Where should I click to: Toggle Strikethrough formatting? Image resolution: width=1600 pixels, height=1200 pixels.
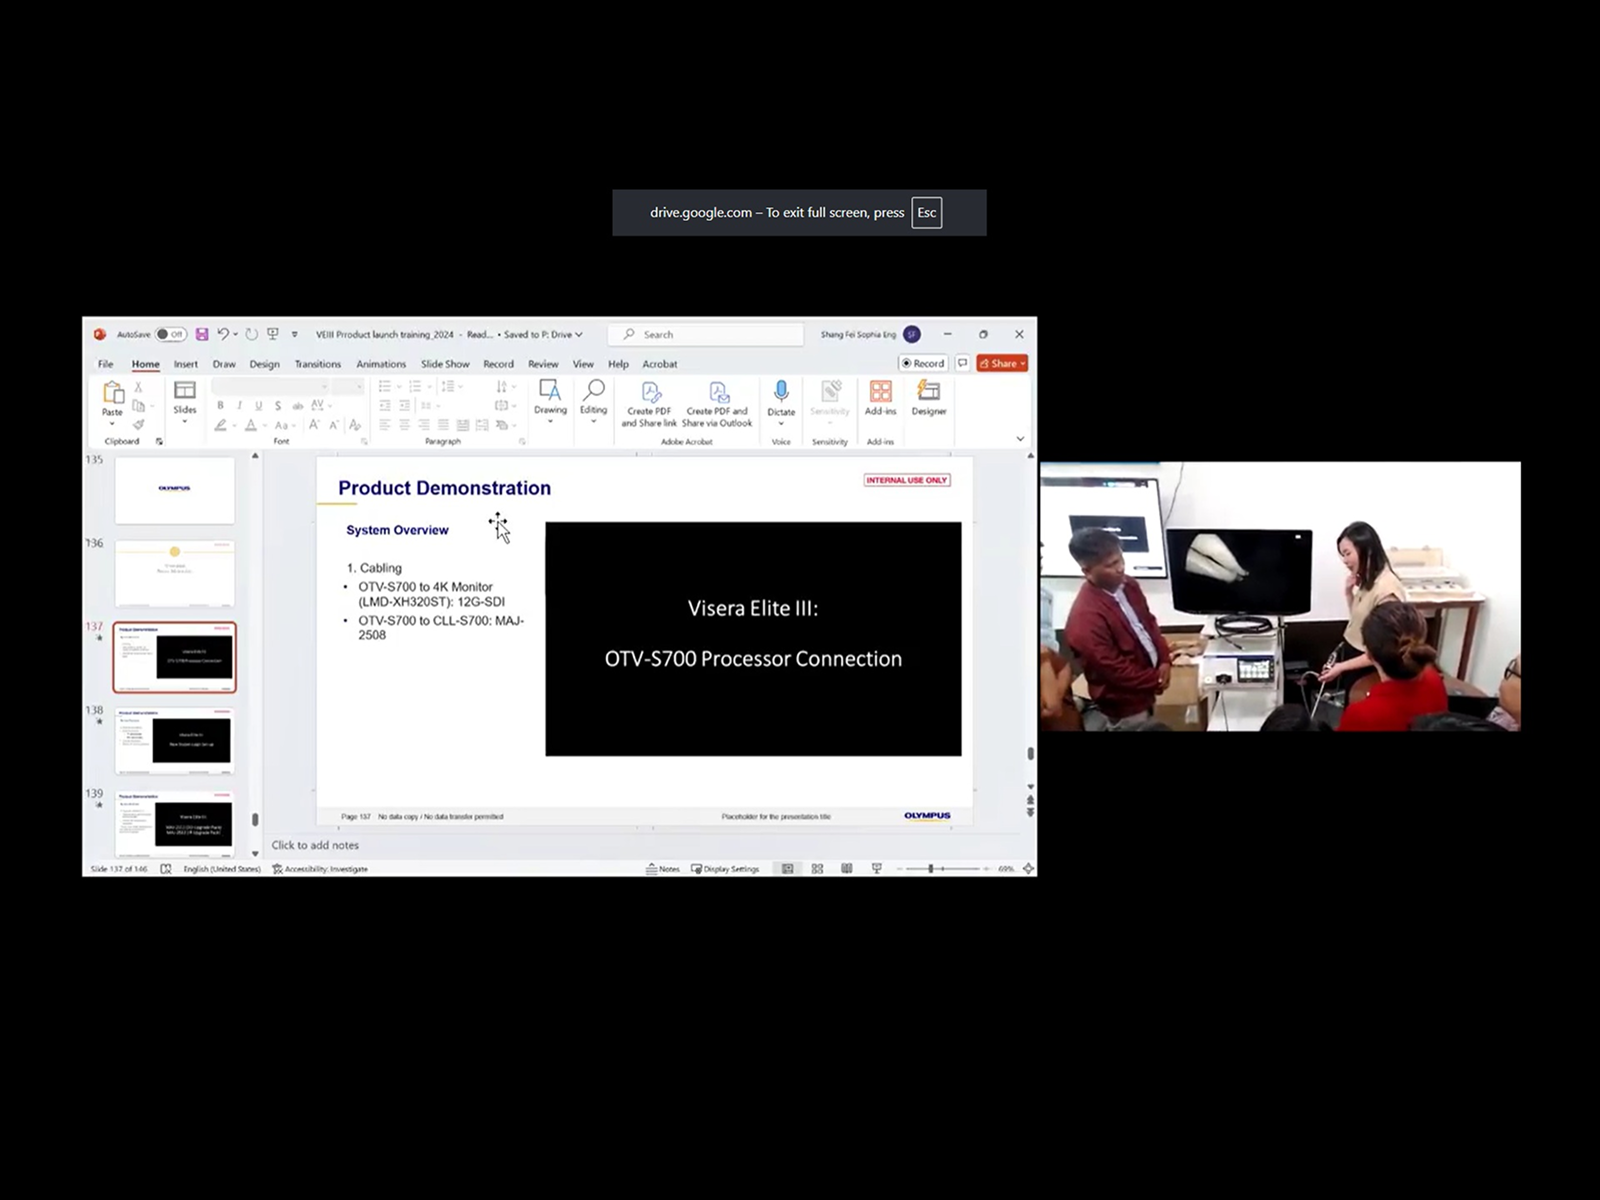click(x=297, y=405)
